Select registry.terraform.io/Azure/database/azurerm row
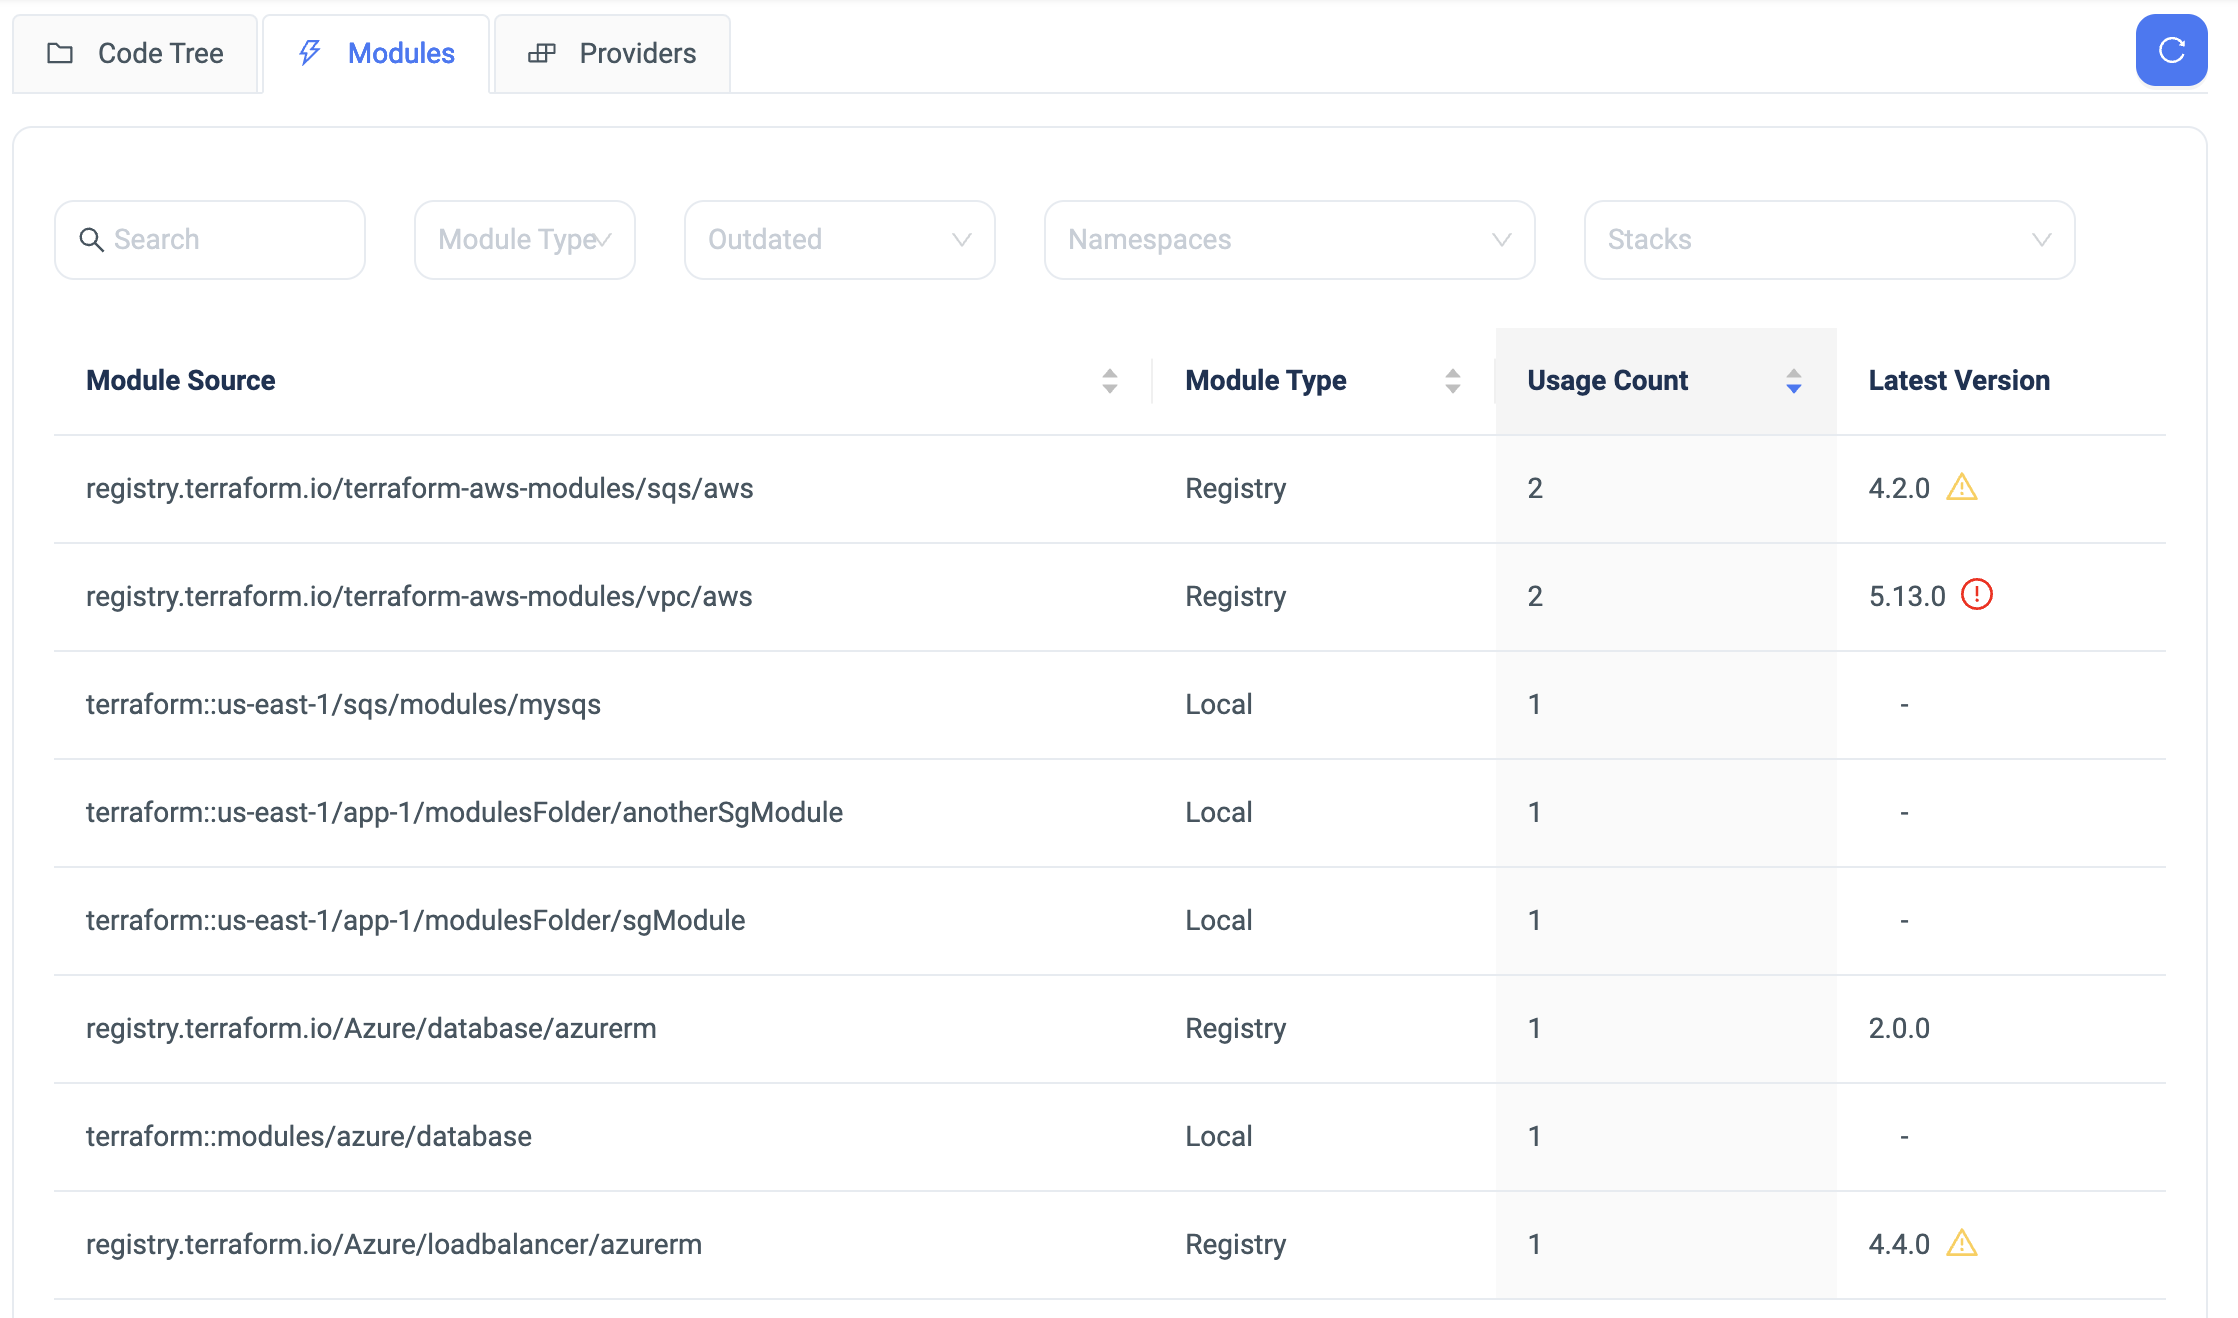2238x1318 pixels. pyautogui.click(x=1110, y=1029)
